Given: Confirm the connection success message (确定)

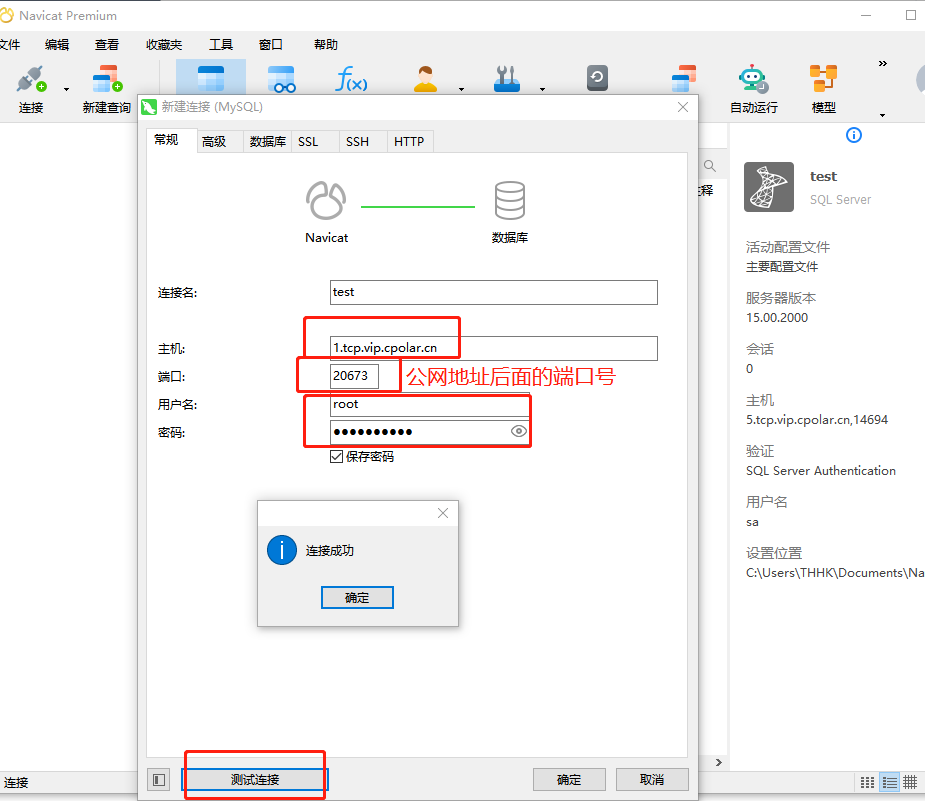Looking at the screenshot, I should tap(357, 598).
